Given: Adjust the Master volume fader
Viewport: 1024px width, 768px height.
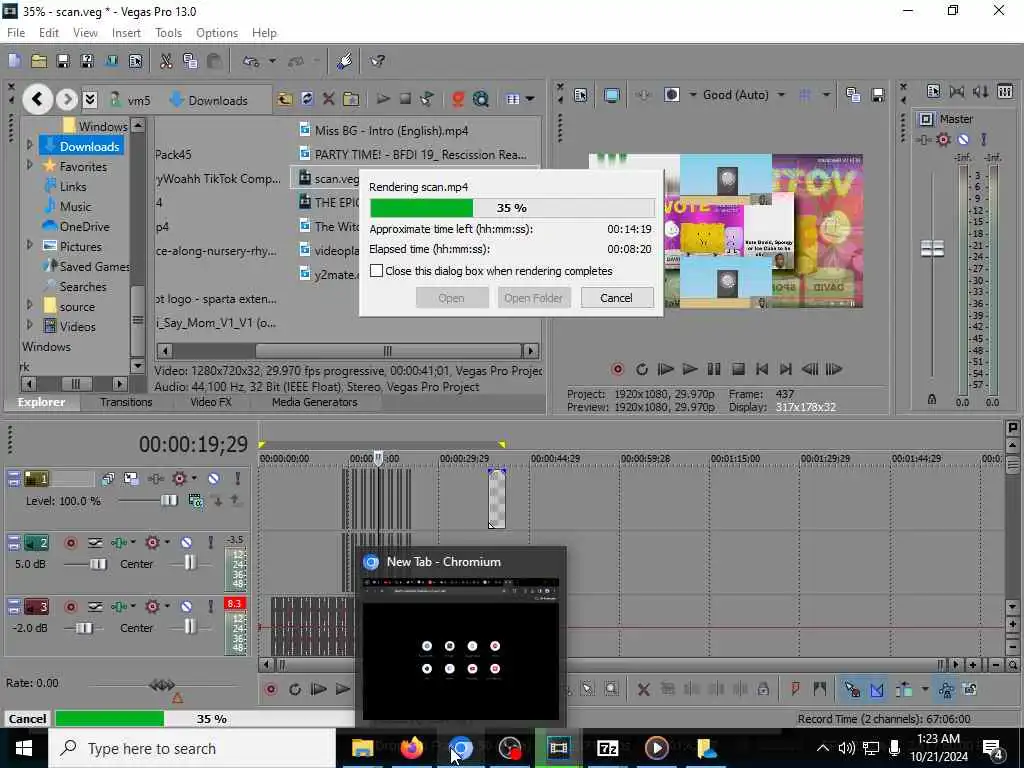Looking at the screenshot, I should click(932, 248).
